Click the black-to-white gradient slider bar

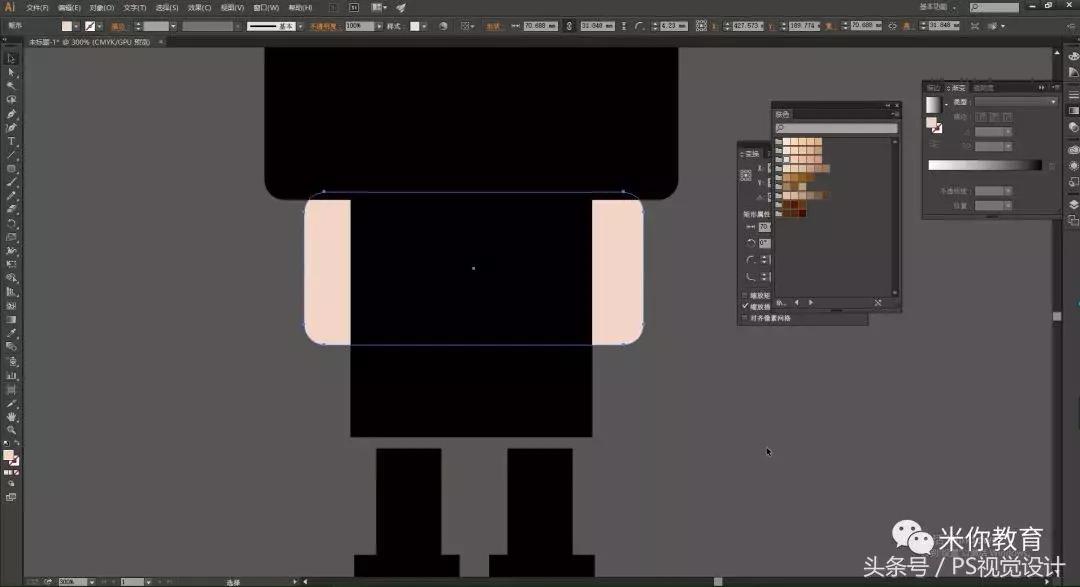(984, 165)
